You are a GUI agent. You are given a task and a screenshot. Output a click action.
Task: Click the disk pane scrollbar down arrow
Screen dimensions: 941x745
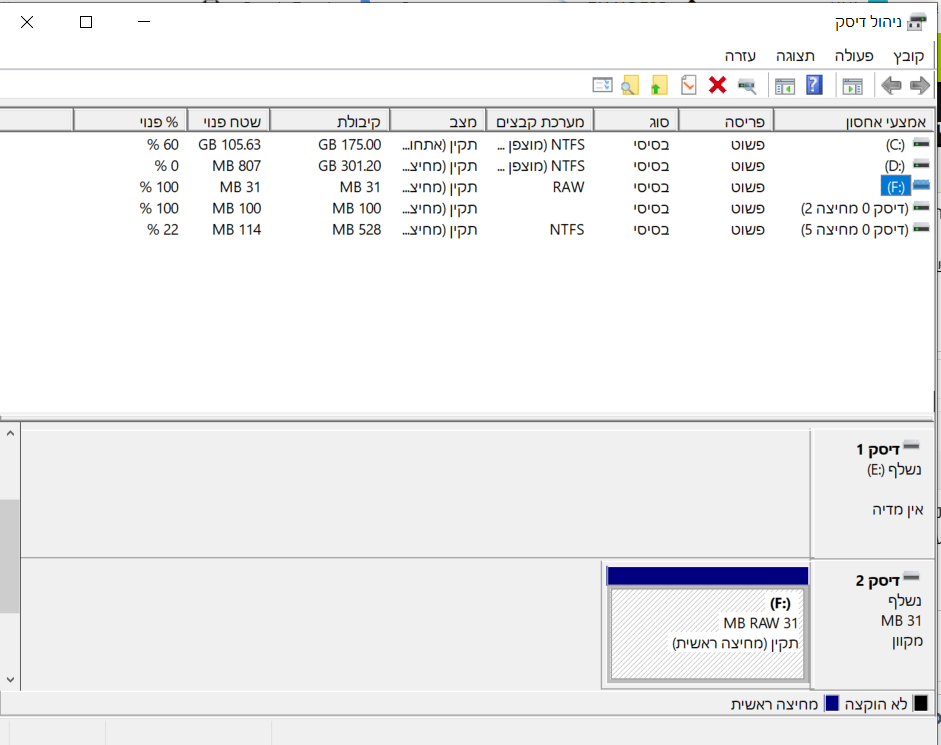[x=10, y=680]
